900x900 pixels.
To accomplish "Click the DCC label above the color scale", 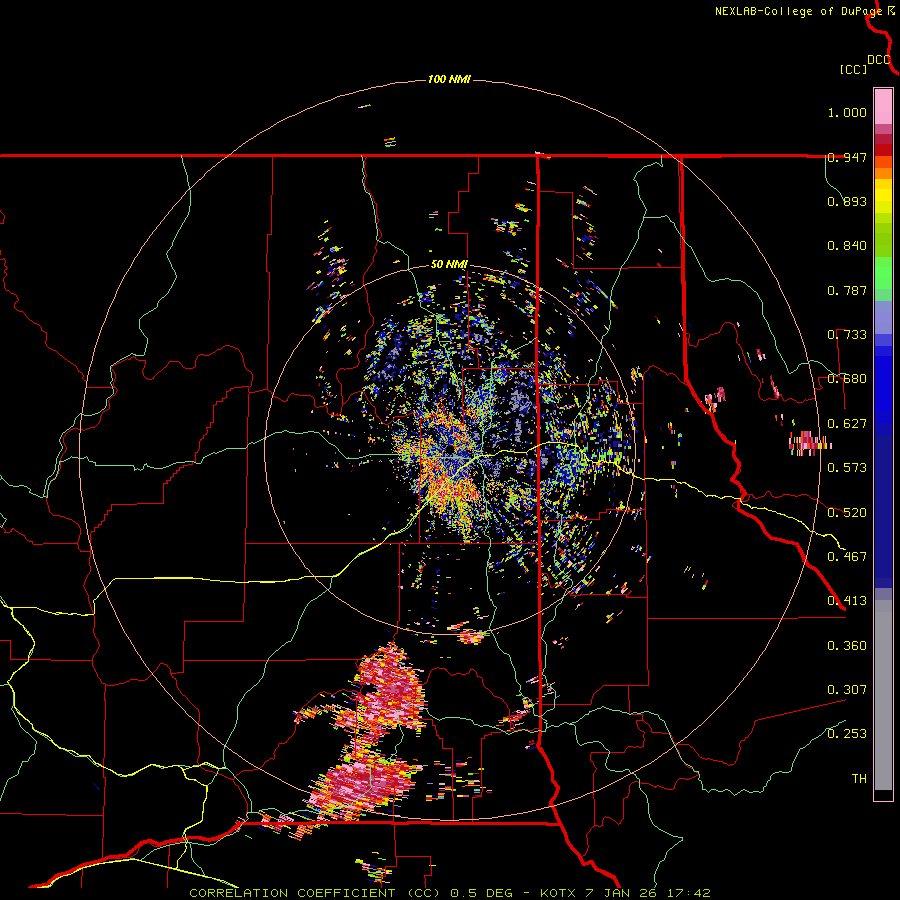I will tap(879, 60).
